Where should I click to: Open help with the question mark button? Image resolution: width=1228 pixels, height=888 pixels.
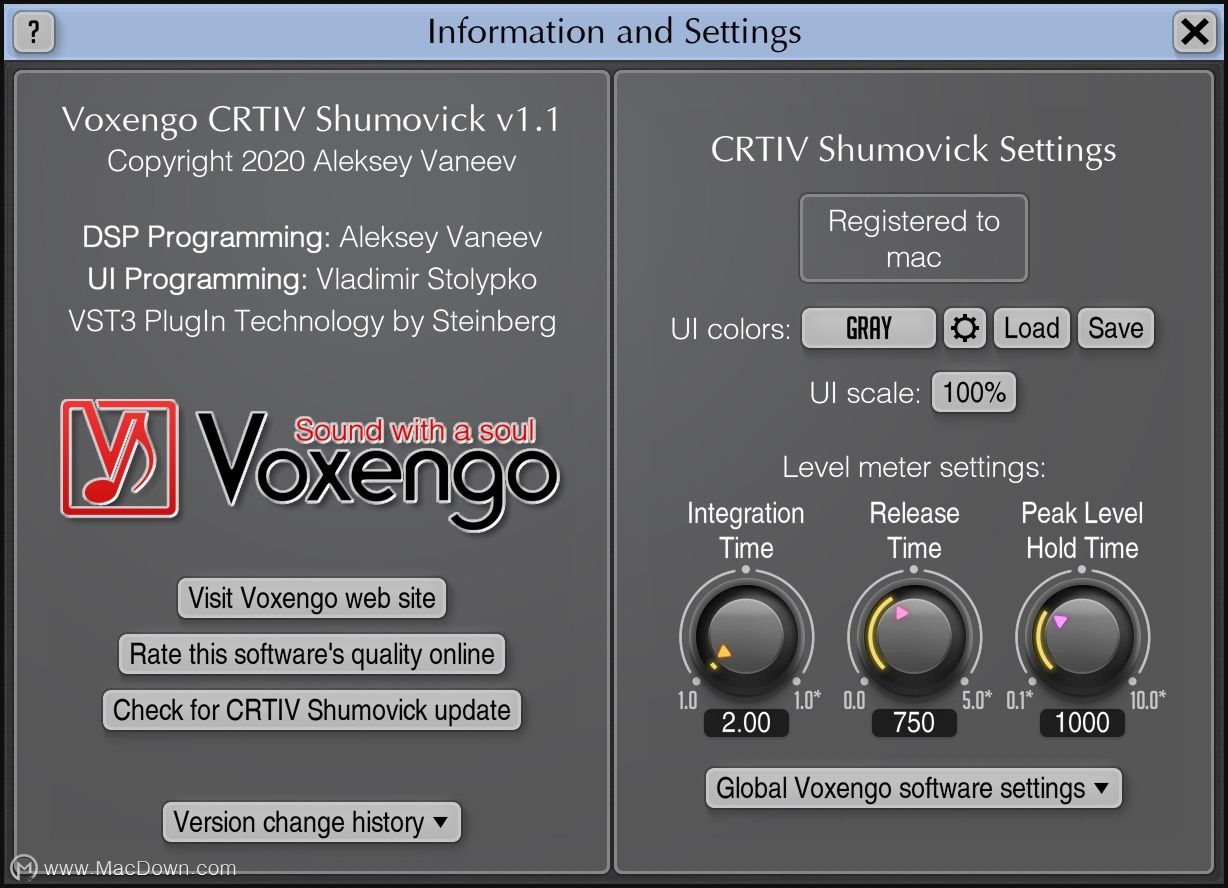[34, 33]
